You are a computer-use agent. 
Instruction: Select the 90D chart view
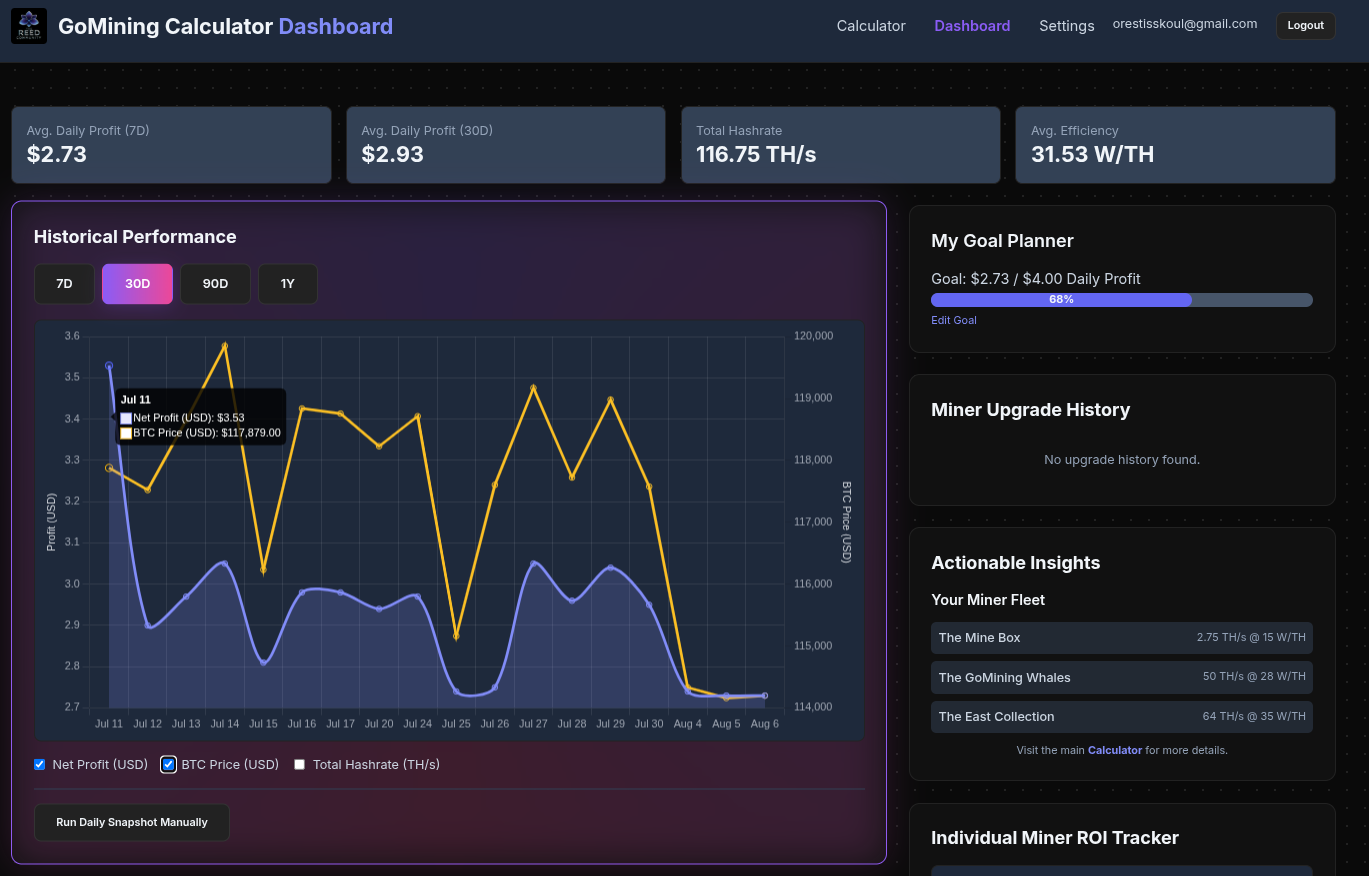215,283
